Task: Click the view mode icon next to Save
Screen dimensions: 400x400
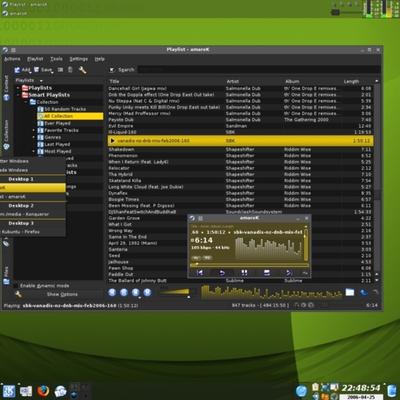Action: [x=60, y=70]
